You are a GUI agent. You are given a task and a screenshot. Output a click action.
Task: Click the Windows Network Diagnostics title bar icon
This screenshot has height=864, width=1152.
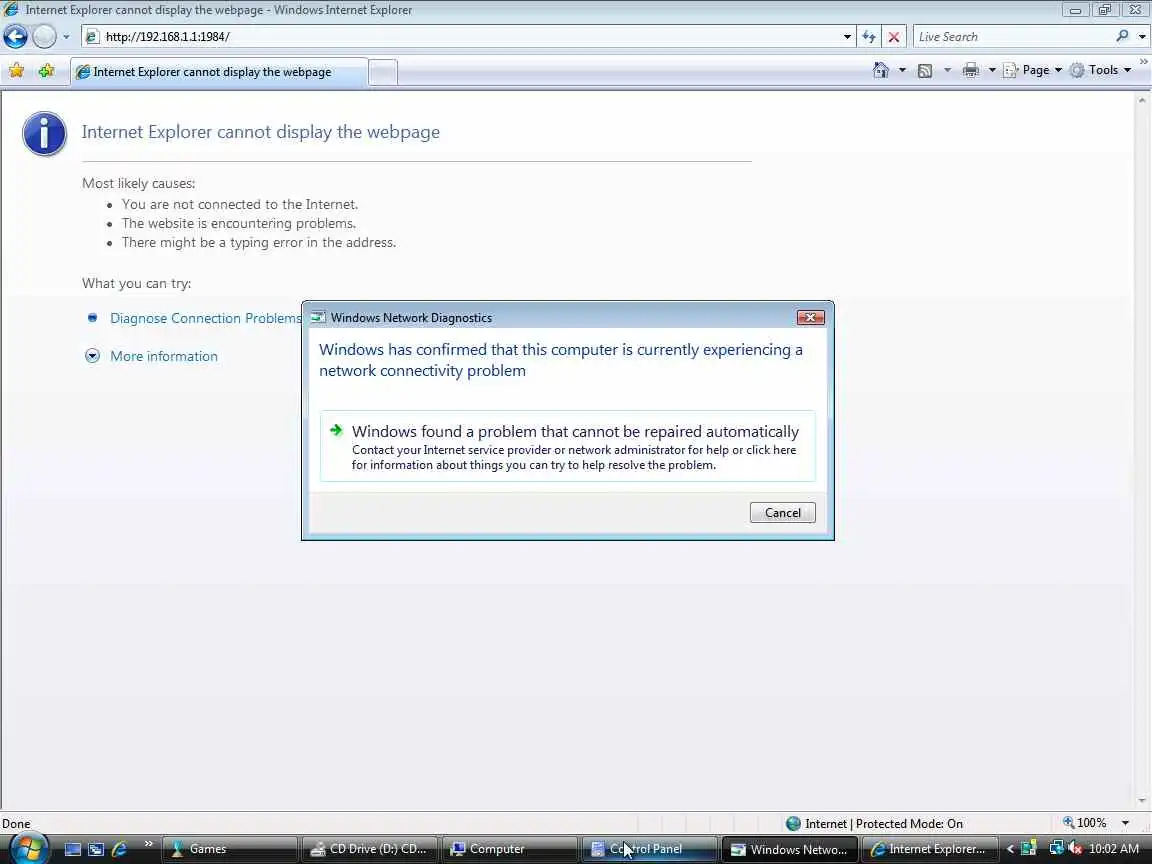[317, 317]
